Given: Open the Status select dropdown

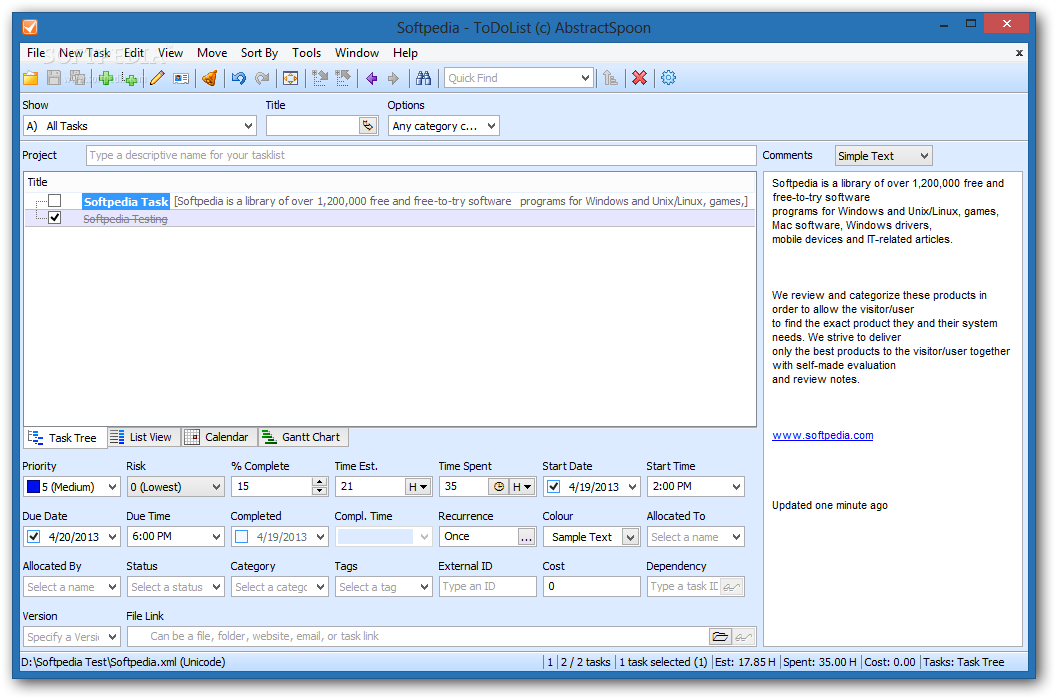Looking at the screenshot, I should [175, 587].
